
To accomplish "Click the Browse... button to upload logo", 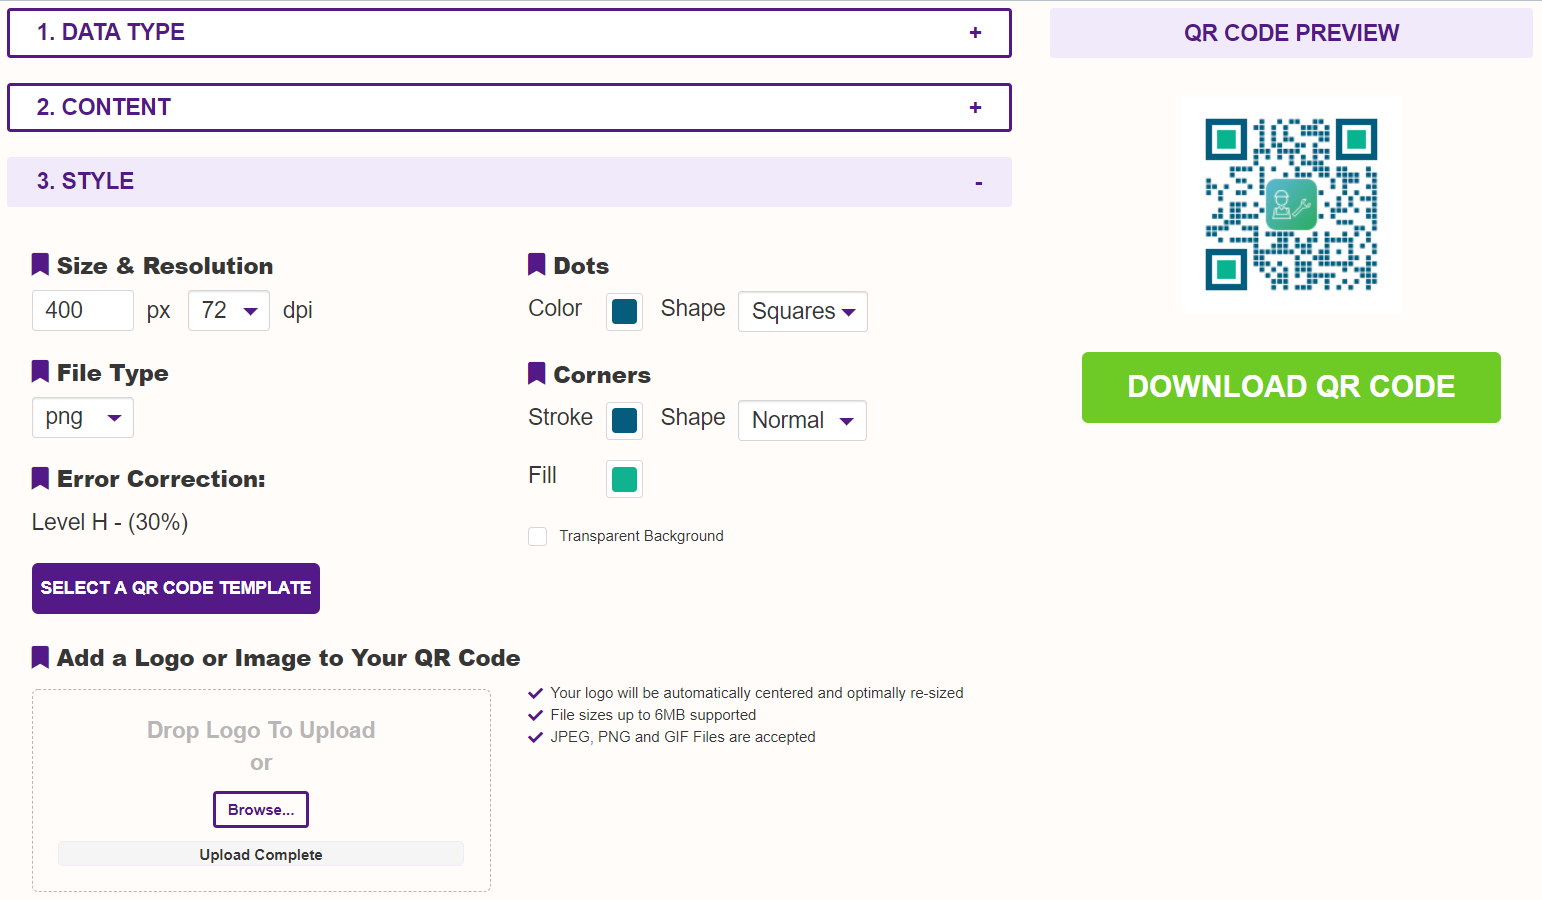I will pyautogui.click(x=261, y=810).
